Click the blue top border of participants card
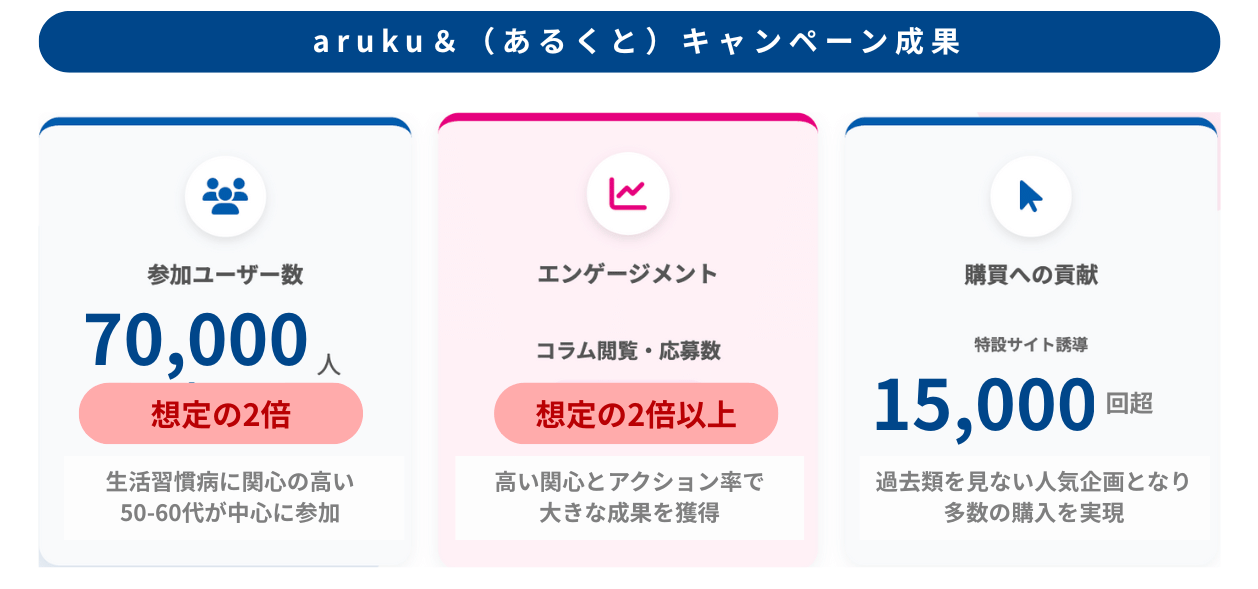Screen dimensions: 1258x589 pyautogui.click(x=225, y=123)
